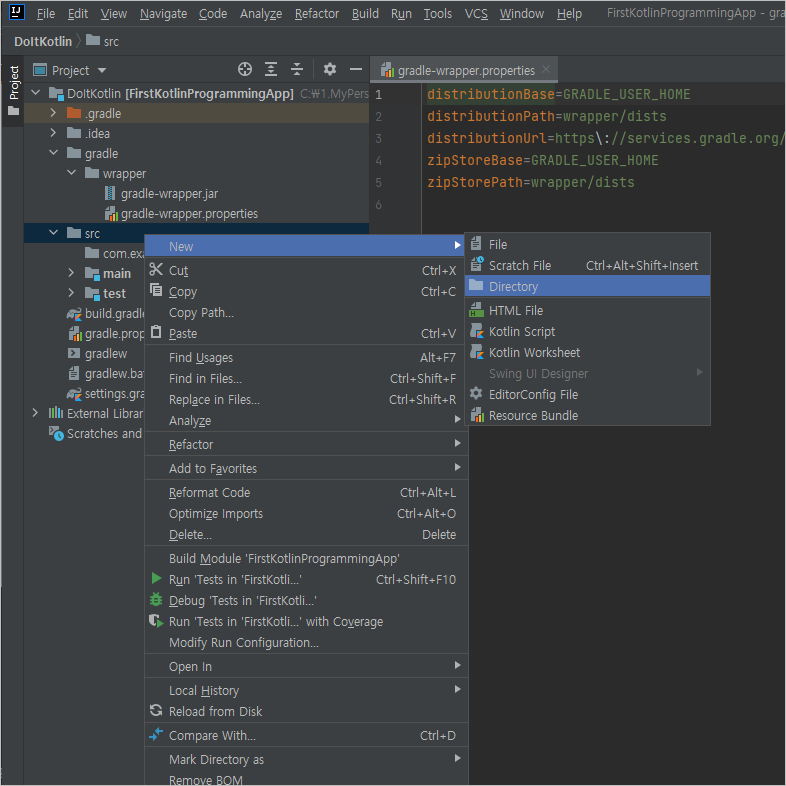Expand the test folder
This screenshot has height=786, width=786.
point(71,293)
